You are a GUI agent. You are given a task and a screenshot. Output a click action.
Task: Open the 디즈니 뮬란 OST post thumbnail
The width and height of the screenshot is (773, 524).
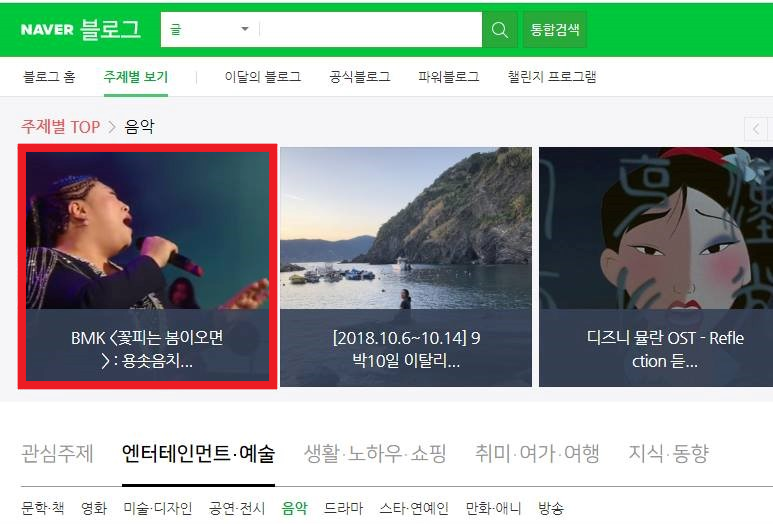pos(656,267)
